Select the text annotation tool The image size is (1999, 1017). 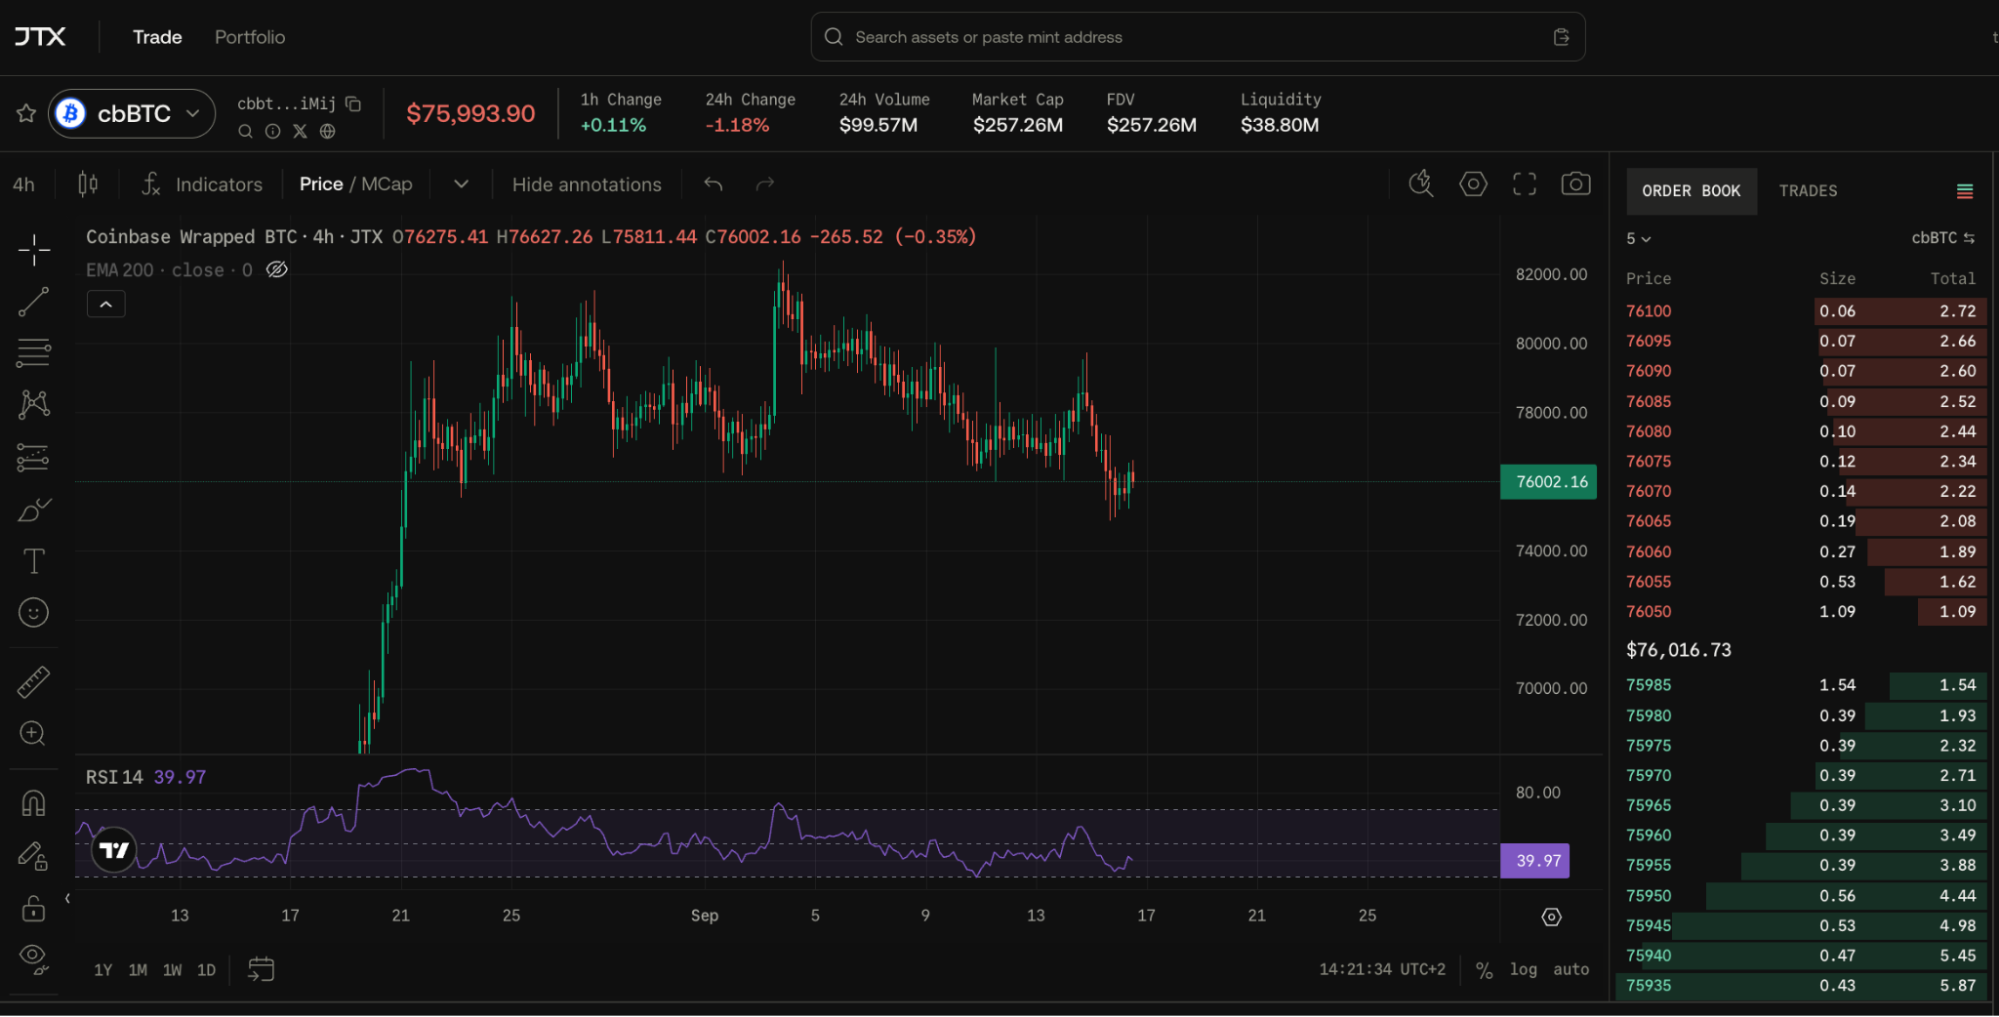pyautogui.click(x=34, y=561)
